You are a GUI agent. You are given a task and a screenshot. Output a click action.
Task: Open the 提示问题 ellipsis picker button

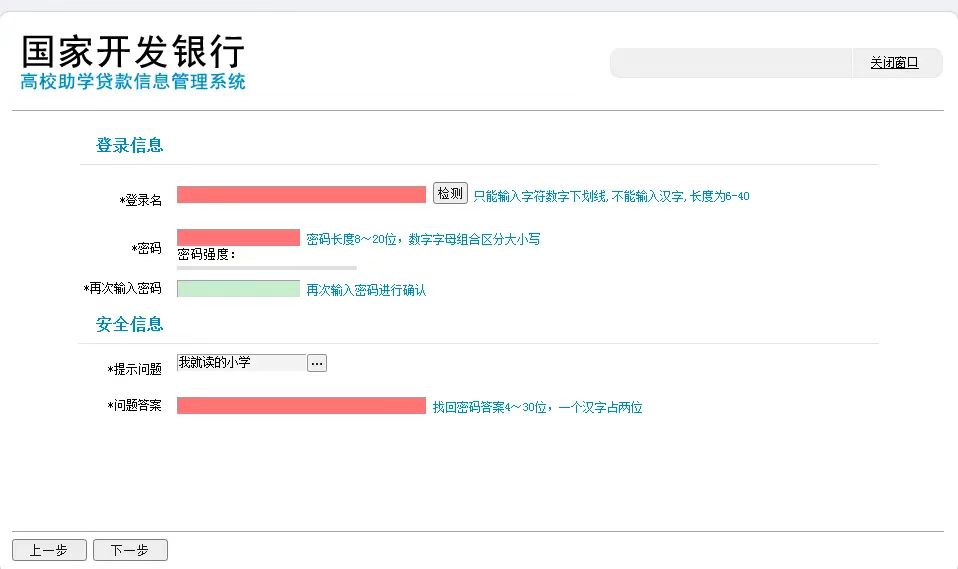316,363
